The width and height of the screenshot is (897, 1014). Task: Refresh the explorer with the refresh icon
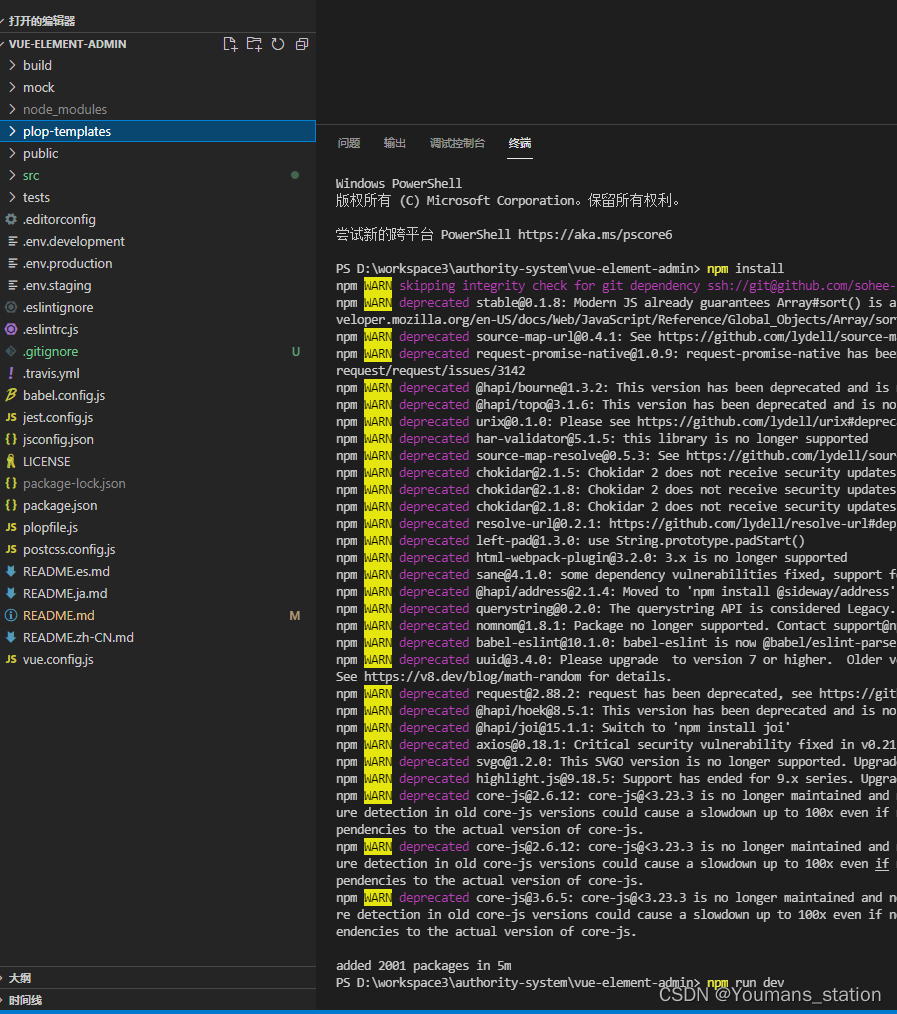click(x=278, y=44)
